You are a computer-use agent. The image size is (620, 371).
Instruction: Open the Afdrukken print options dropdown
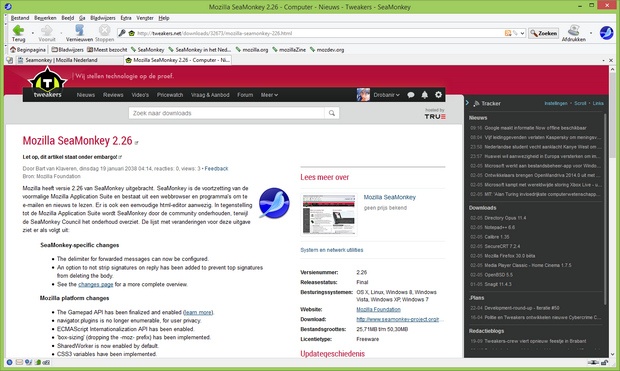[x=591, y=33]
